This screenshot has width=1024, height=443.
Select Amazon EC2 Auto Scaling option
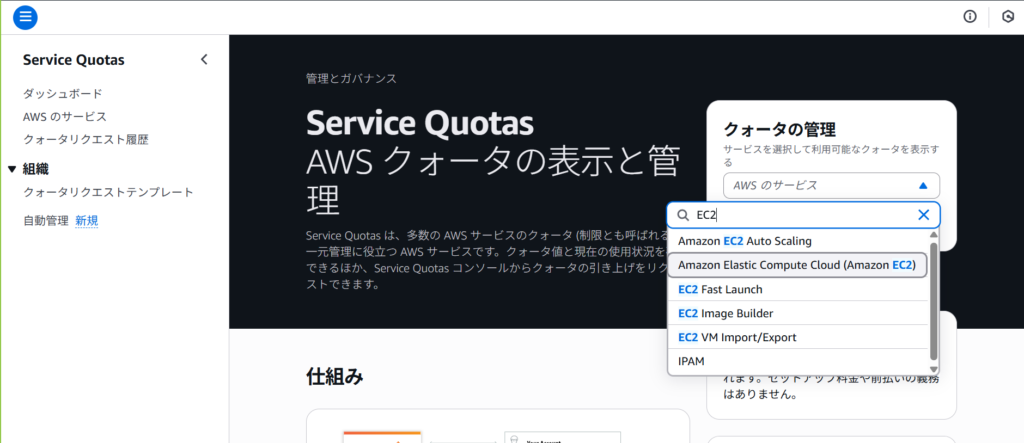tap(744, 241)
